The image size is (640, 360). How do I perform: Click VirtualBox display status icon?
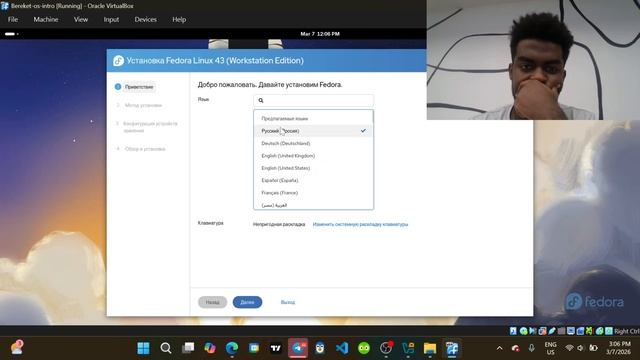[571, 331]
